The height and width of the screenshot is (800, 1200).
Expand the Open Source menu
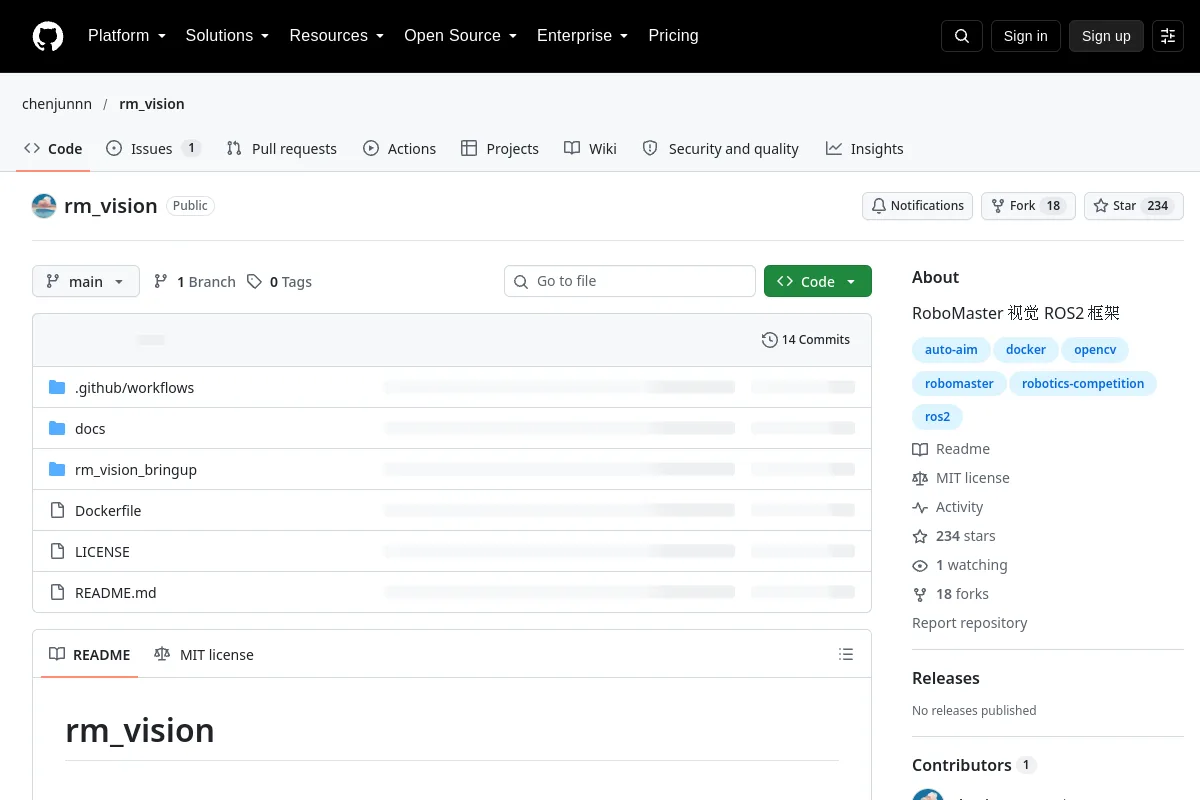[461, 36]
